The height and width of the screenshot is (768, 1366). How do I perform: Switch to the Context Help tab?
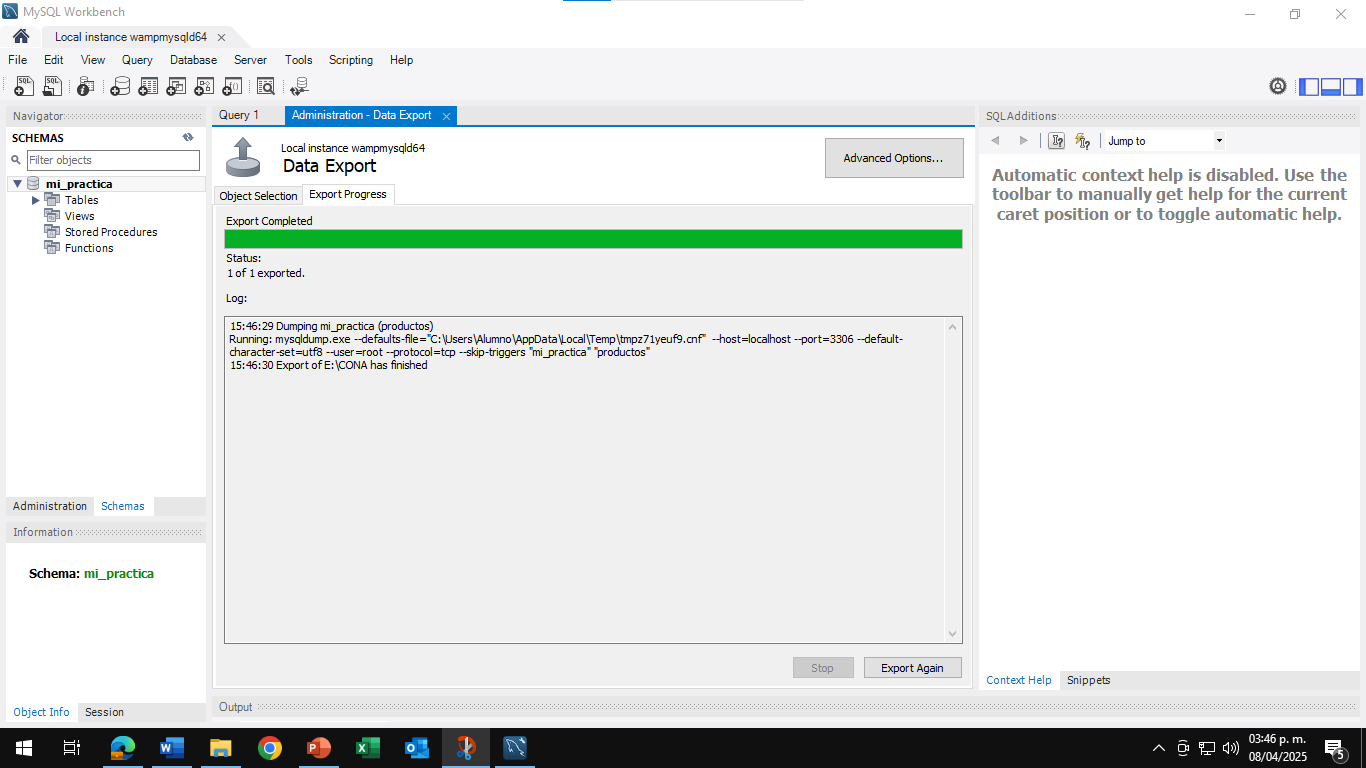coord(1019,680)
